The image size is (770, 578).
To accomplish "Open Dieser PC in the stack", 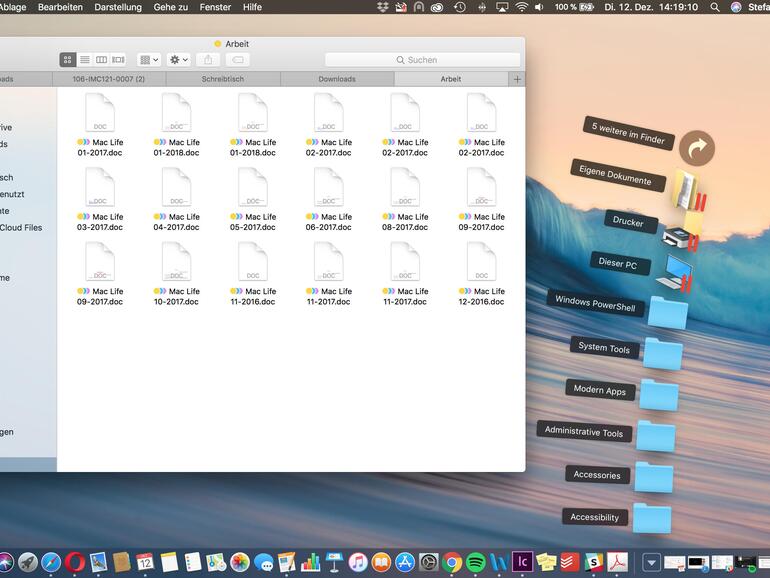I will pyautogui.click(x=674, y=274).
